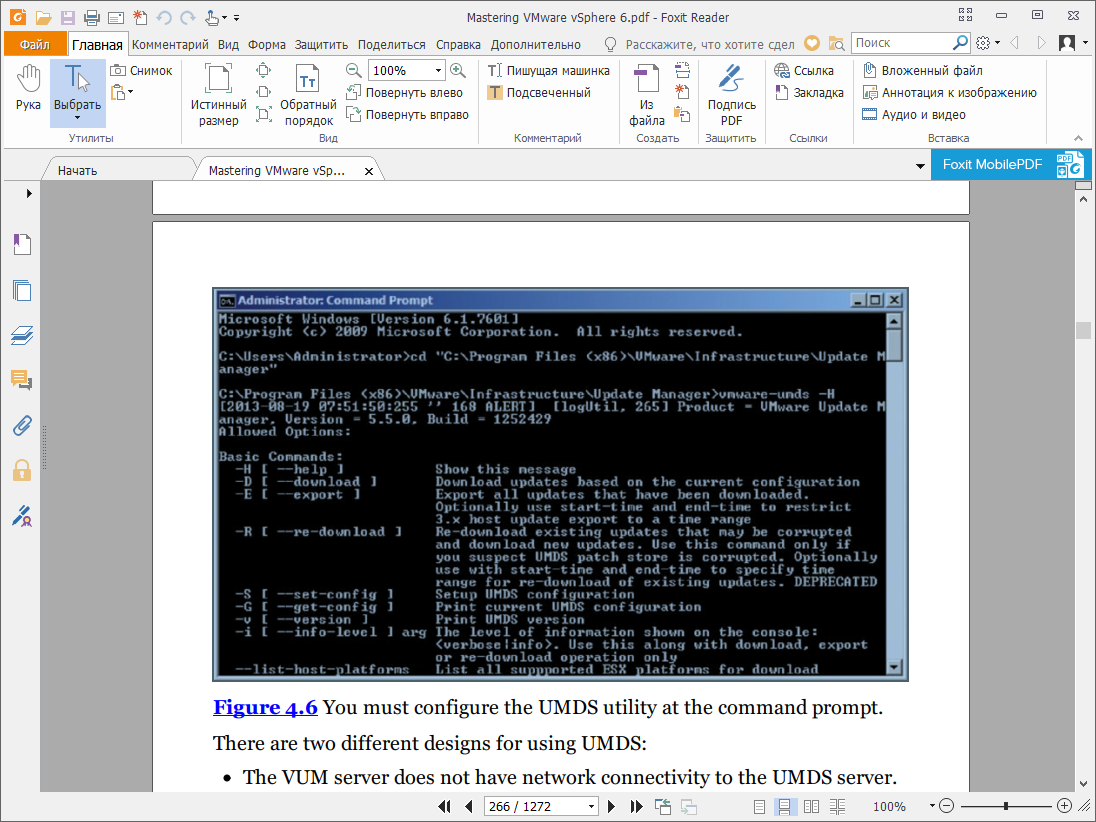
Task: Rotate view with Повернуть вправо
Action: coord(408,115)
